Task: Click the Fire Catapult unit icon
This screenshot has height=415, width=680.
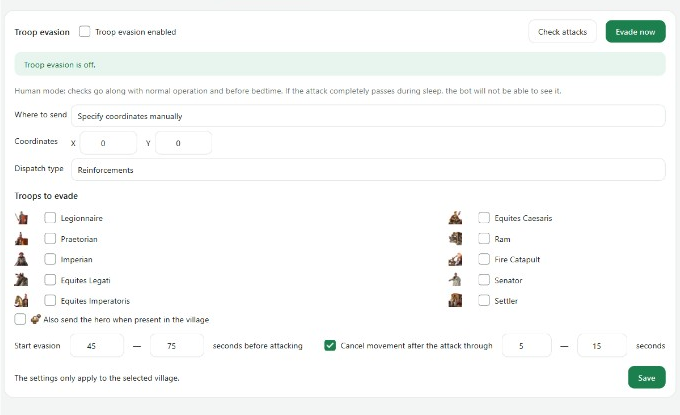Action: click(x=455, y=259)
